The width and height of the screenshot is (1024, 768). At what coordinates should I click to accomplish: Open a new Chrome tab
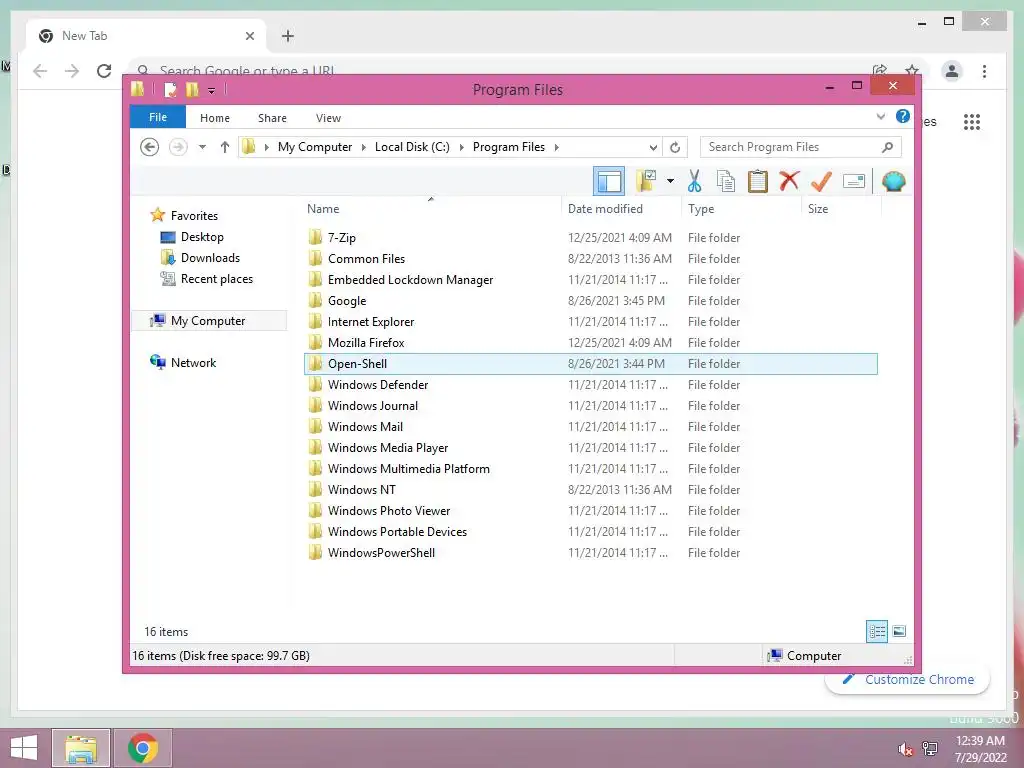(288, 36)
